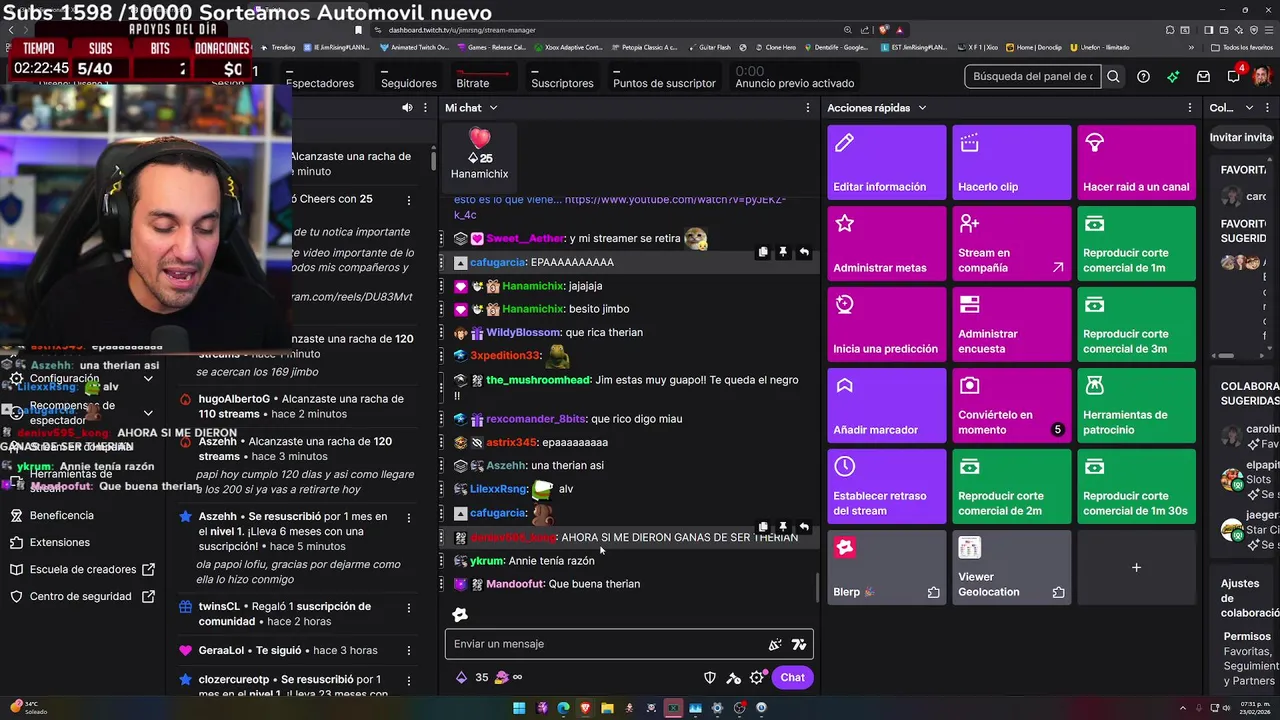The width and height of the screenshot is (1280, 720).
Task: Open the whispers icon with the 4 badge
Action: [1234, 76]
